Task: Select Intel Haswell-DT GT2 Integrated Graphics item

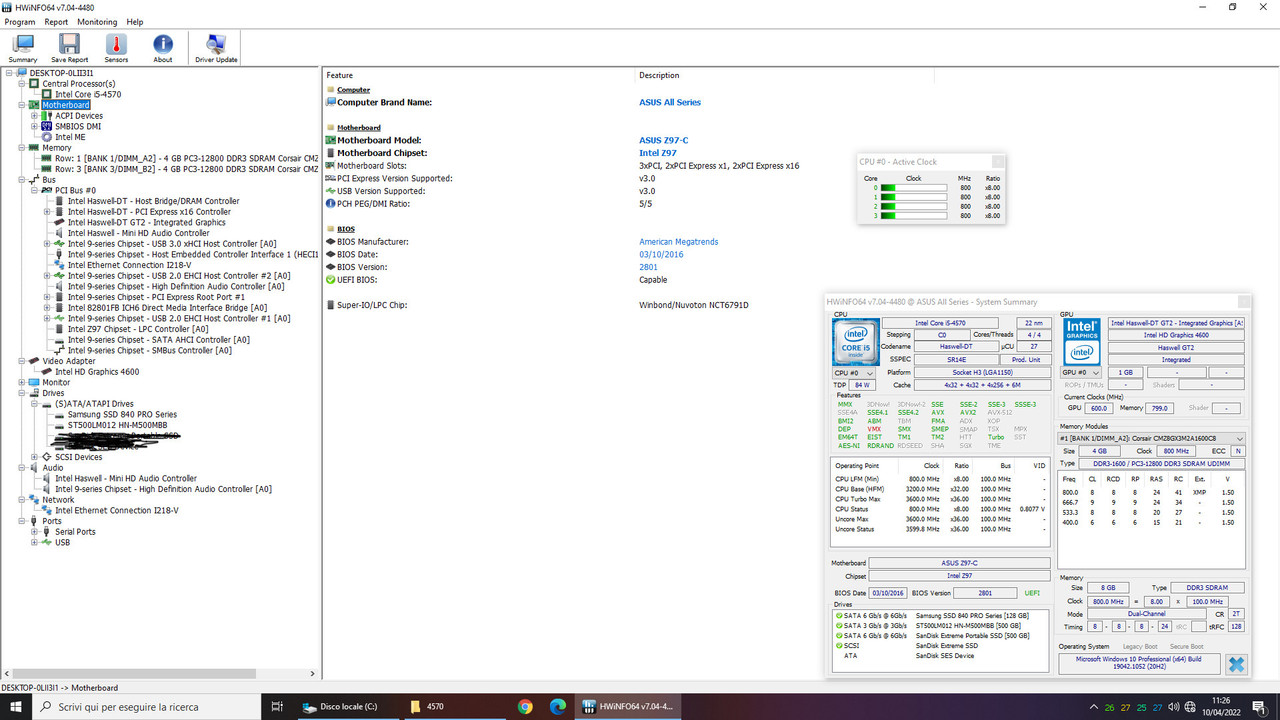Action: click(146, 222)
